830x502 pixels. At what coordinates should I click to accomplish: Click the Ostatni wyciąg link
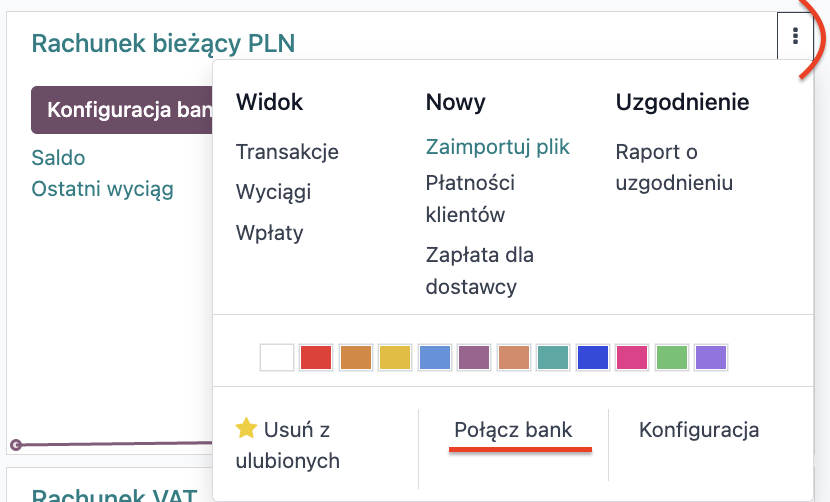pyautogui.click(x=103, y=189)
